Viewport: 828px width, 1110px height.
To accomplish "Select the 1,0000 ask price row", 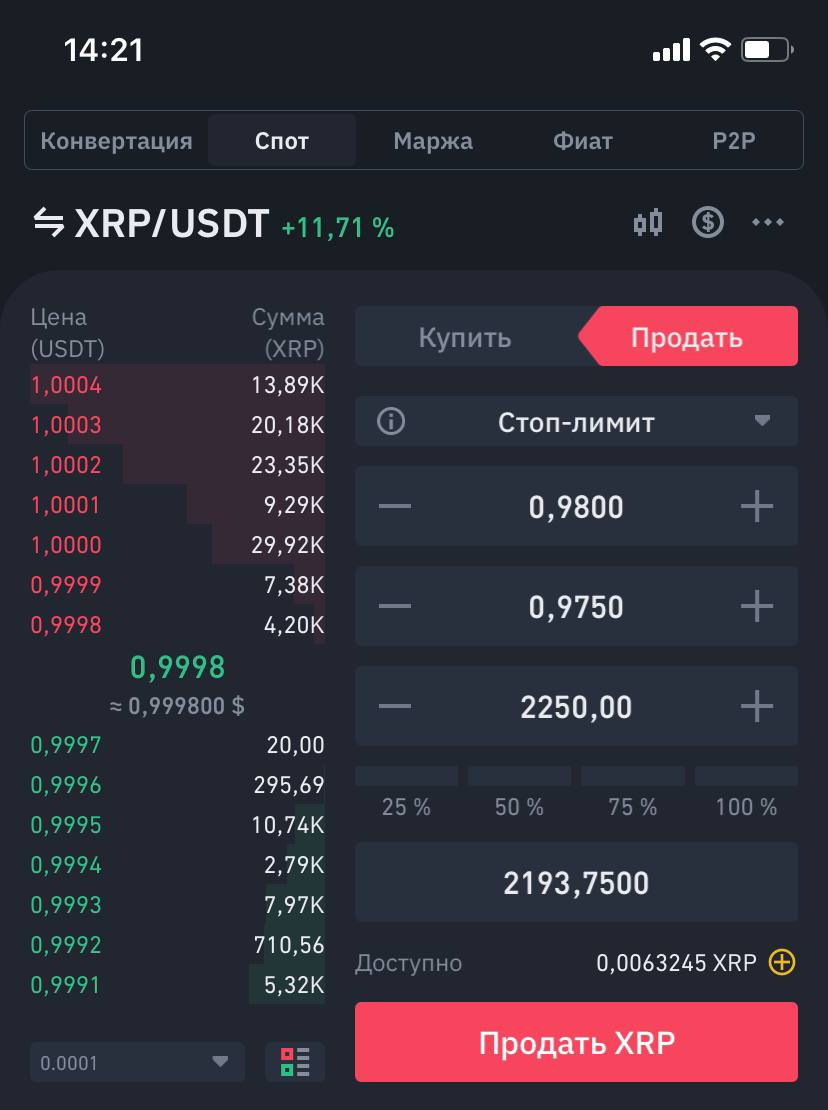I will pyautogui.click(x=178, y=545).
